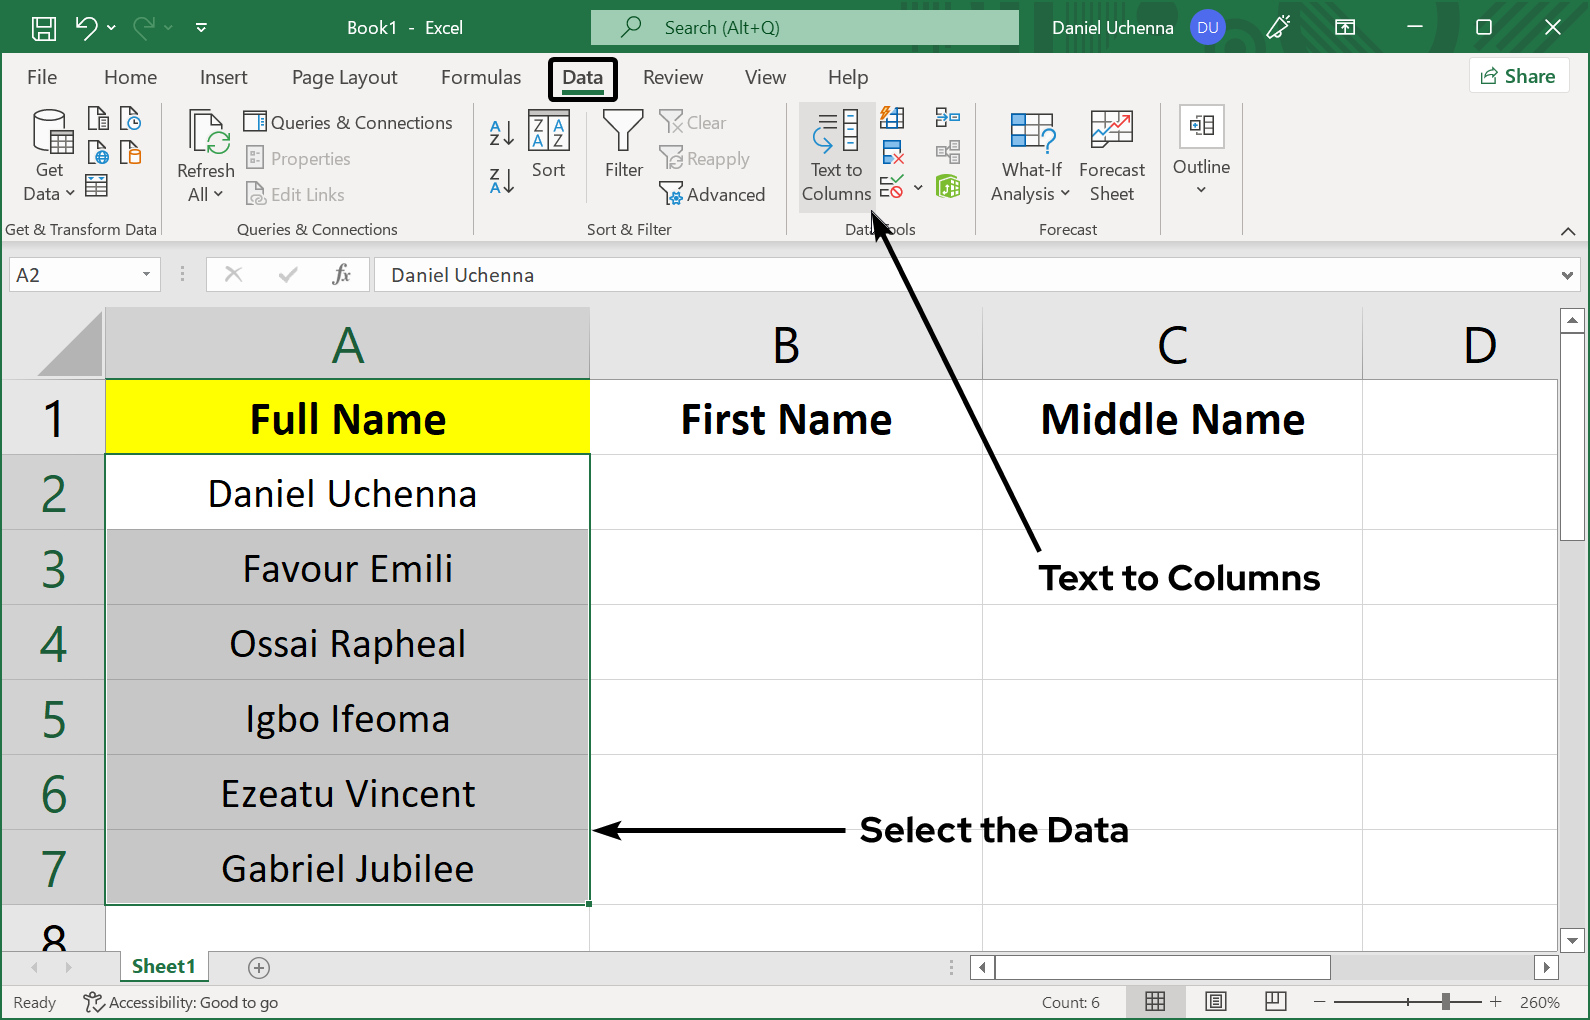Image resolution: width=1590 pixels, height=1020 pixels.
Task: Switch to the Insert tab
Action: 223,78
